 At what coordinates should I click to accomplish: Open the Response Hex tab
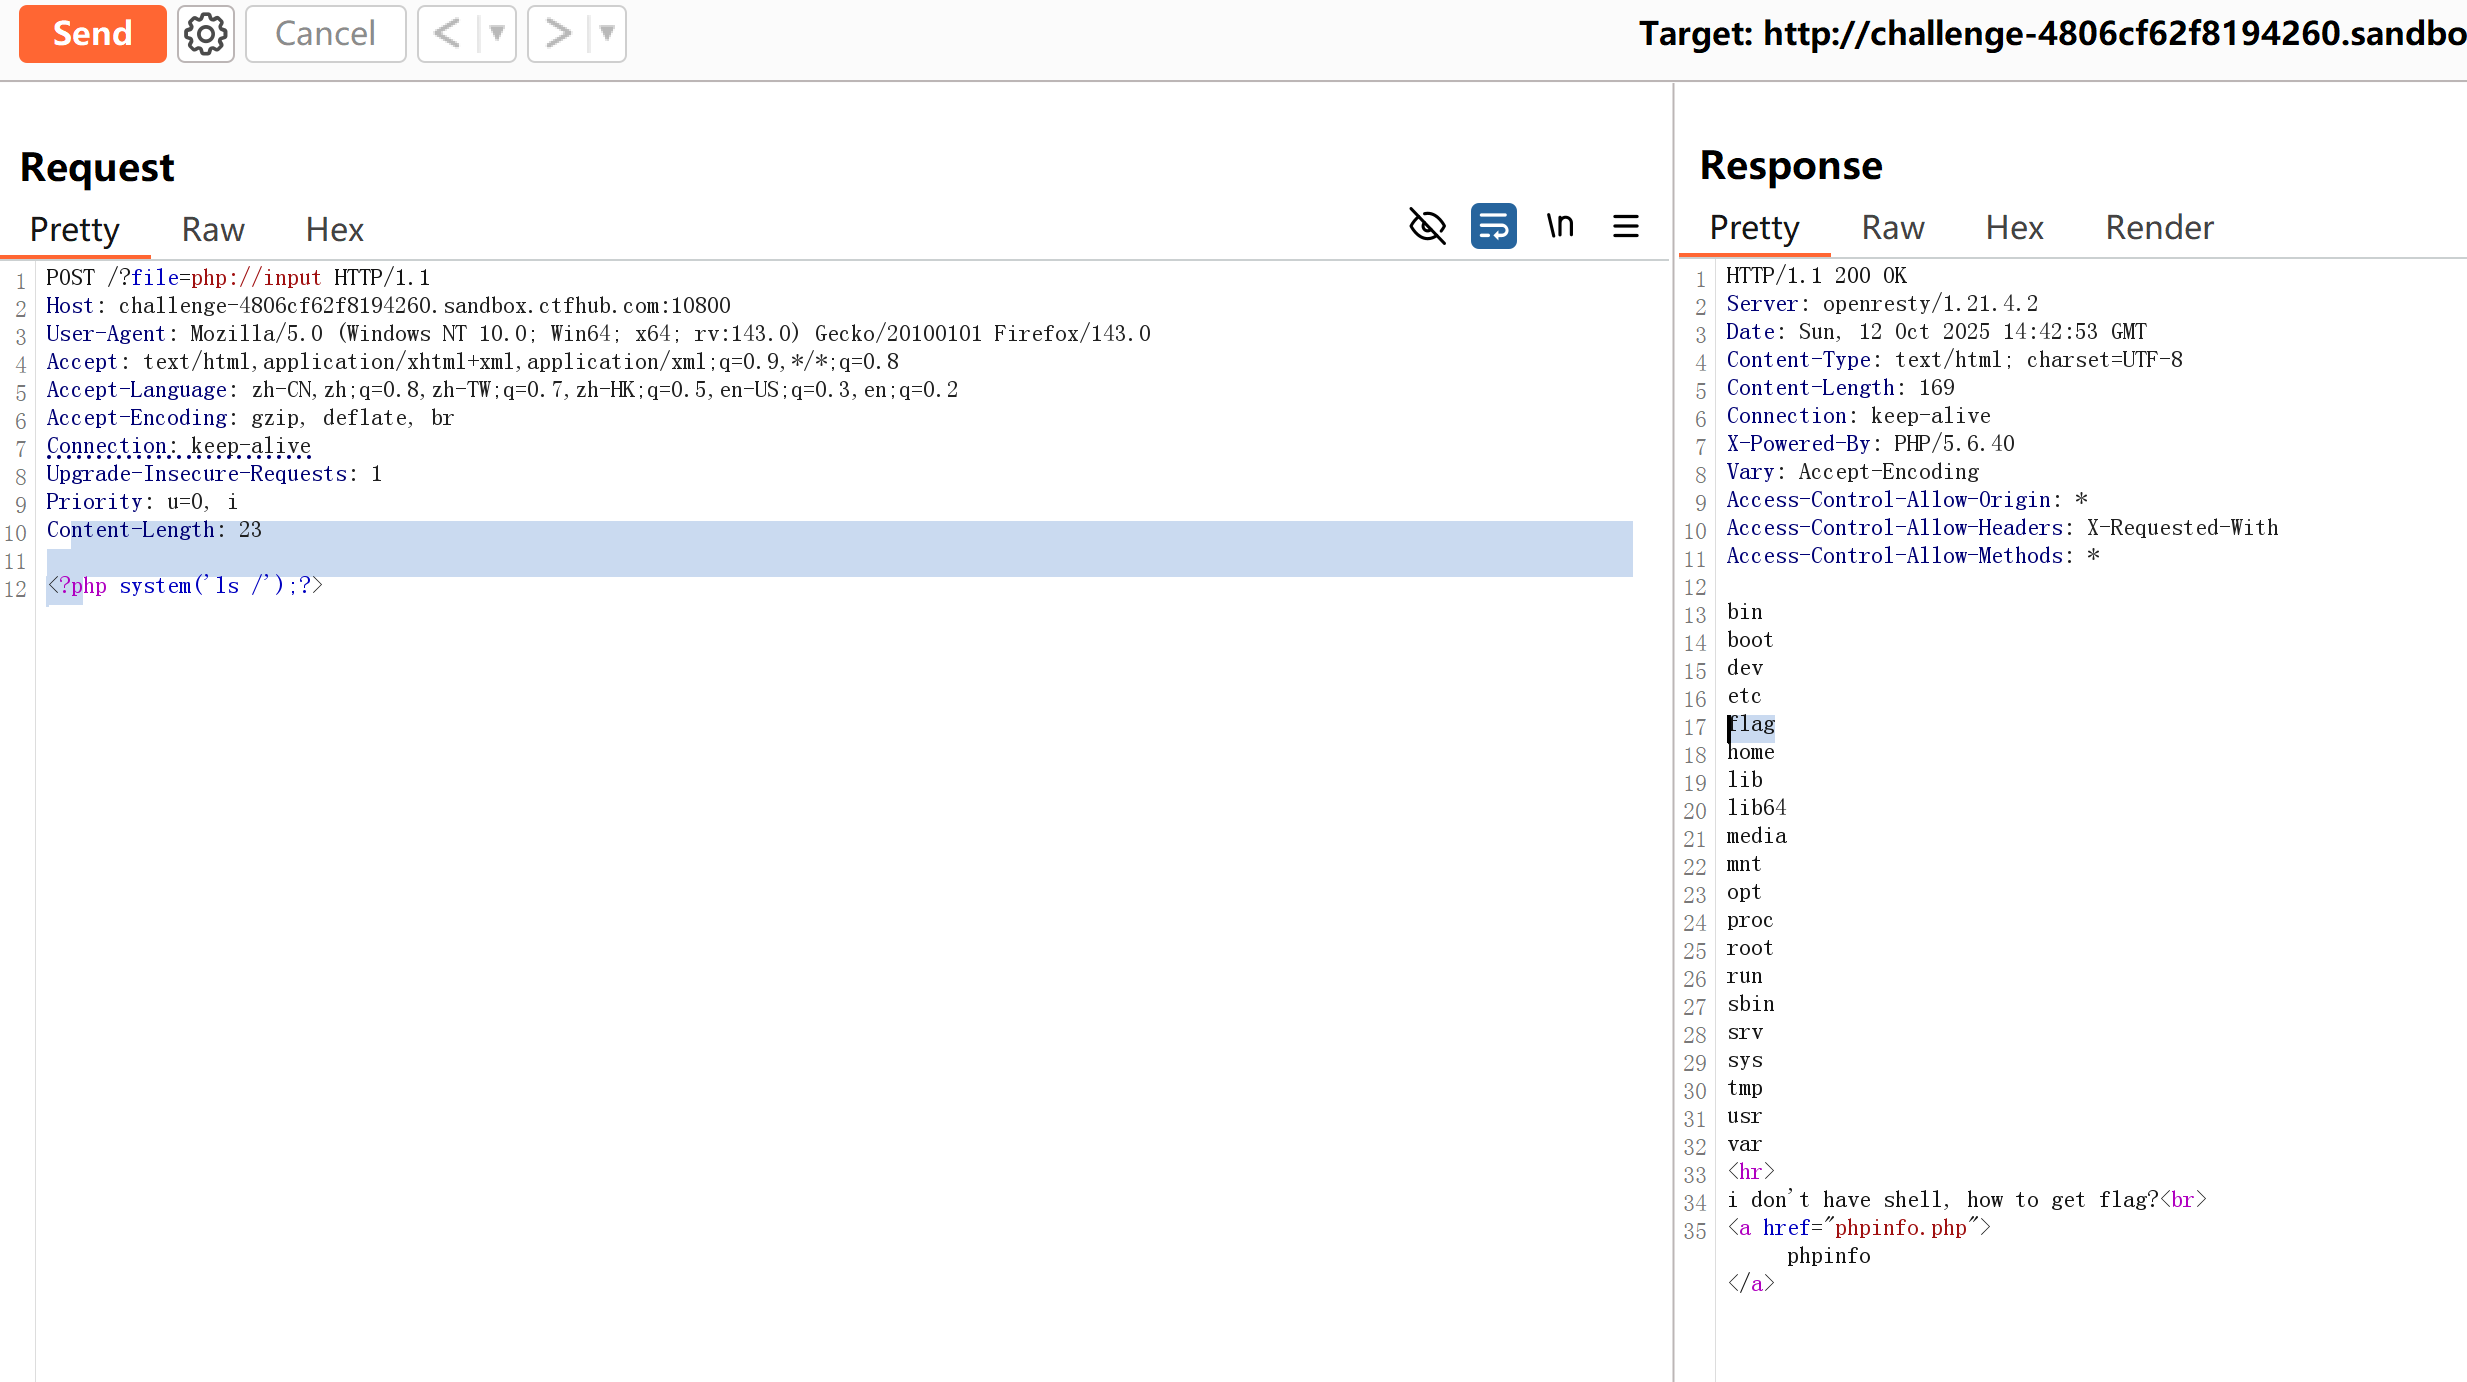point(2014,228)
